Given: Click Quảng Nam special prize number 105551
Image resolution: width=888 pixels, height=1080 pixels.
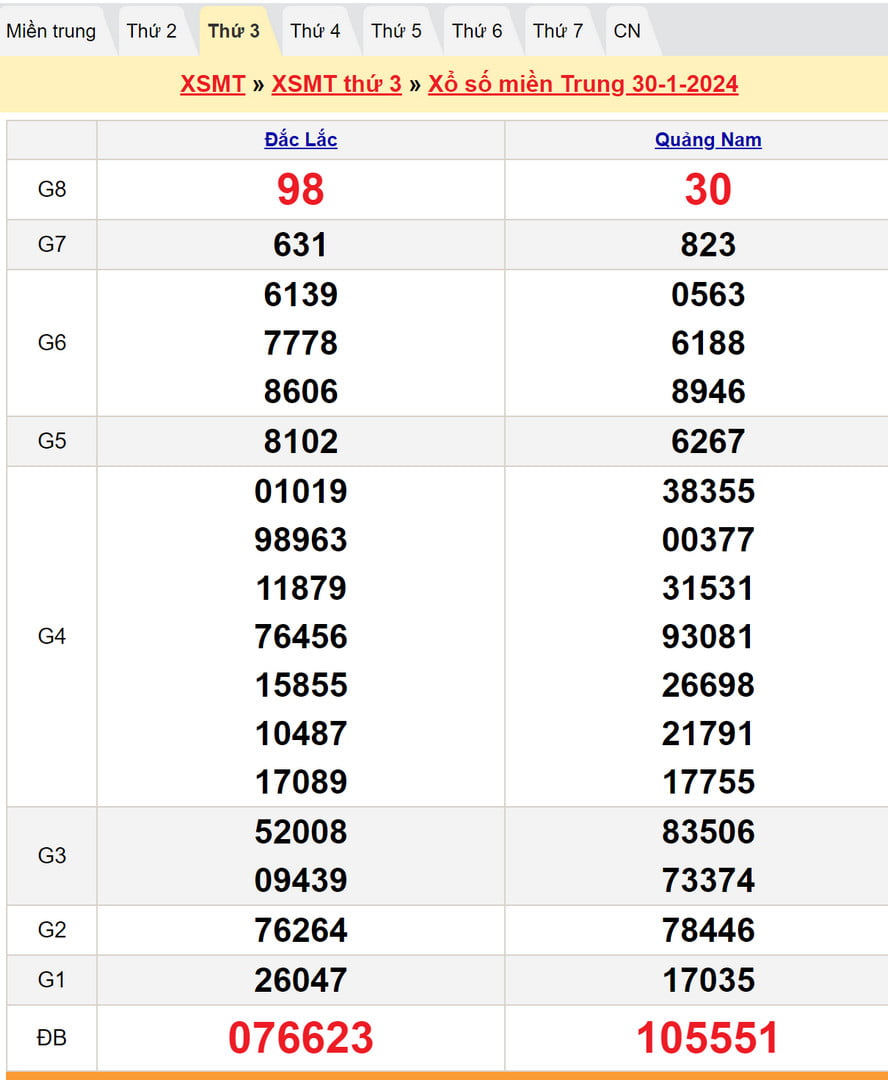Looking at the screenshot, I should (x=708, y=1038).
